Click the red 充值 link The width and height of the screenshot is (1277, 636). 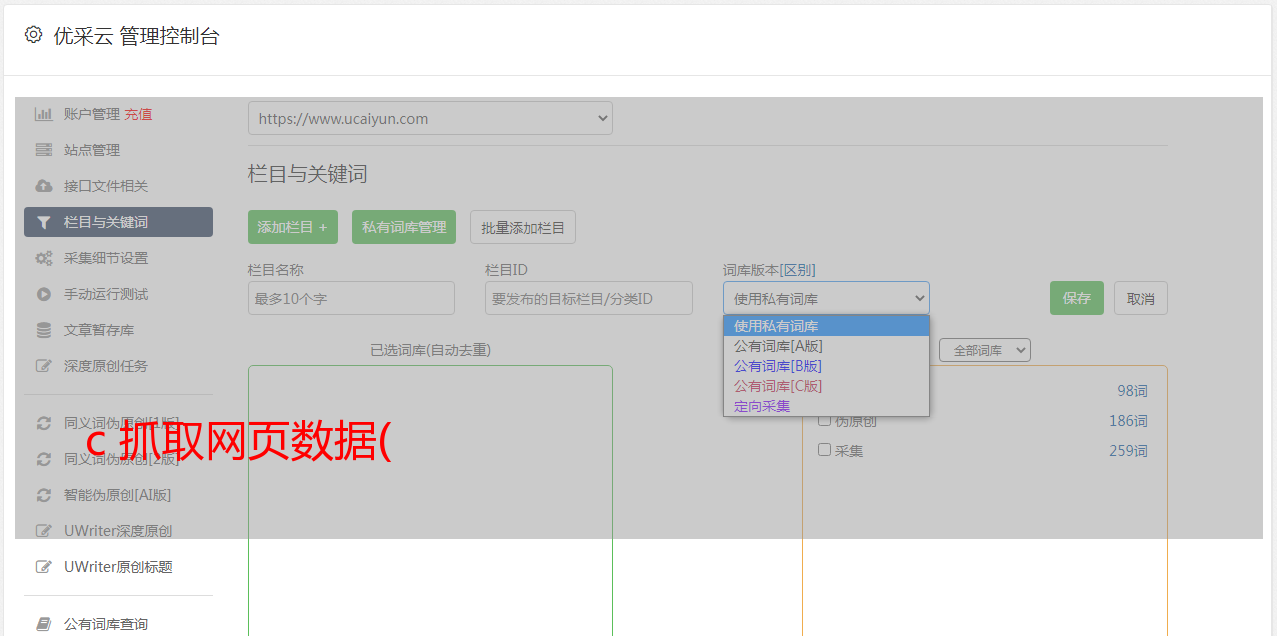(138, 114)
